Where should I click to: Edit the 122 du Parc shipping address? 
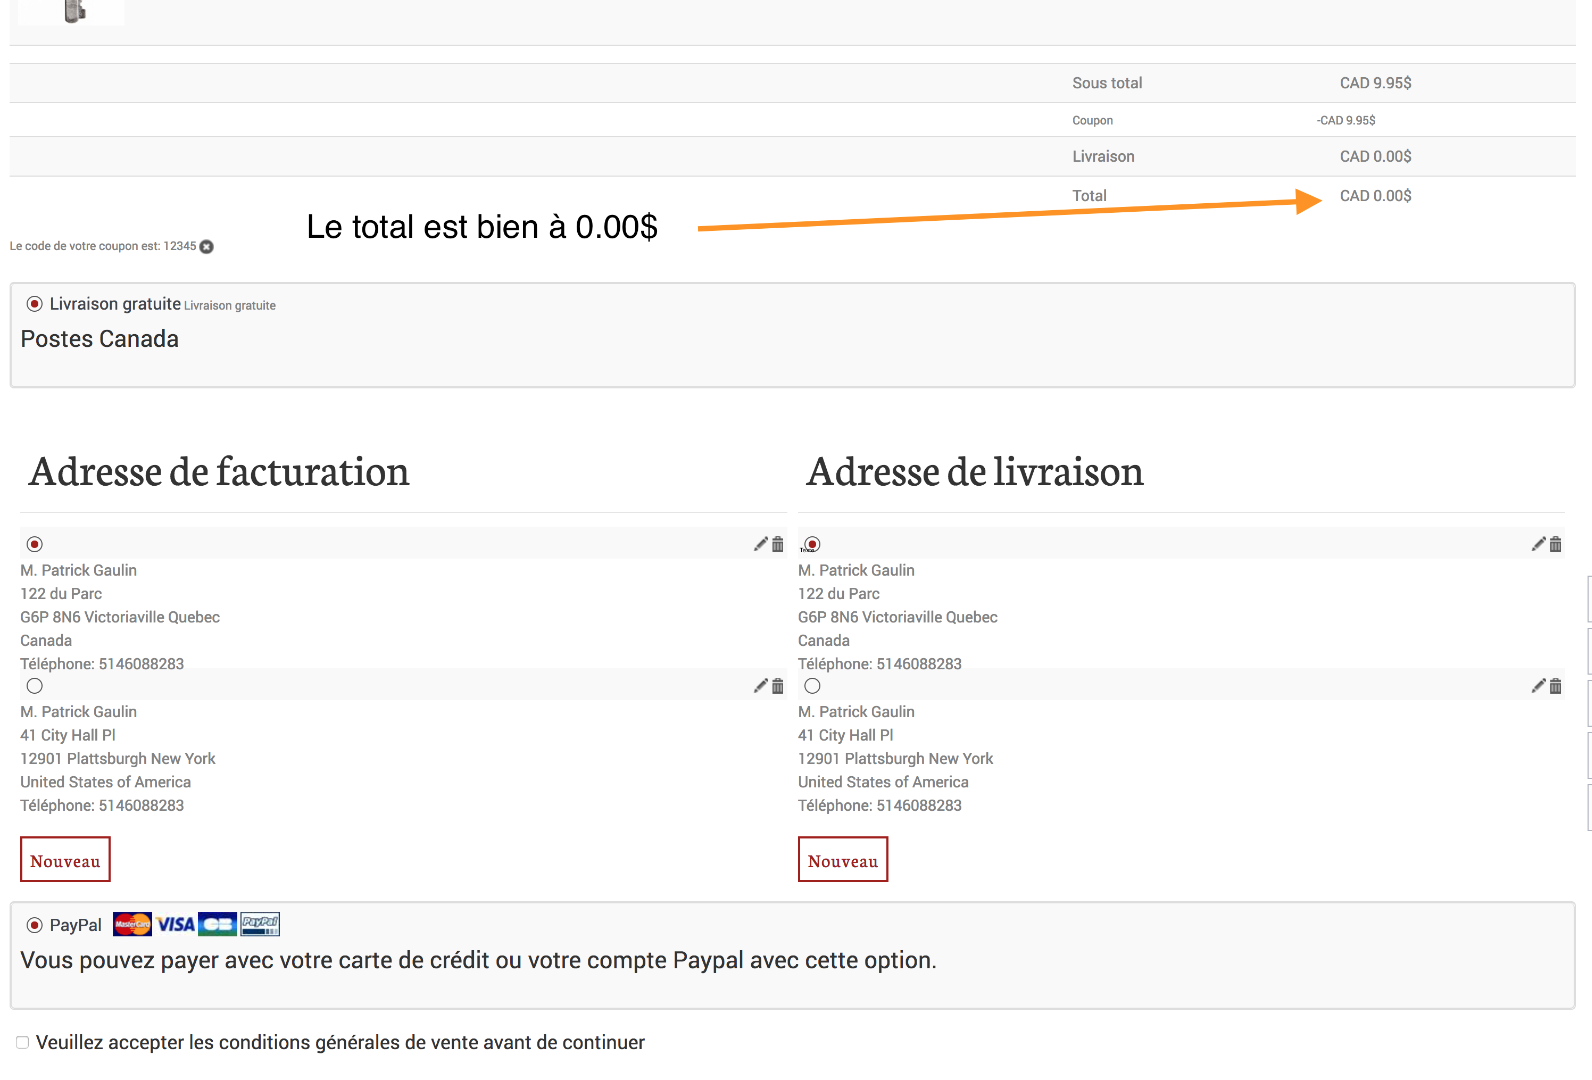click(x=1539, y=544)
